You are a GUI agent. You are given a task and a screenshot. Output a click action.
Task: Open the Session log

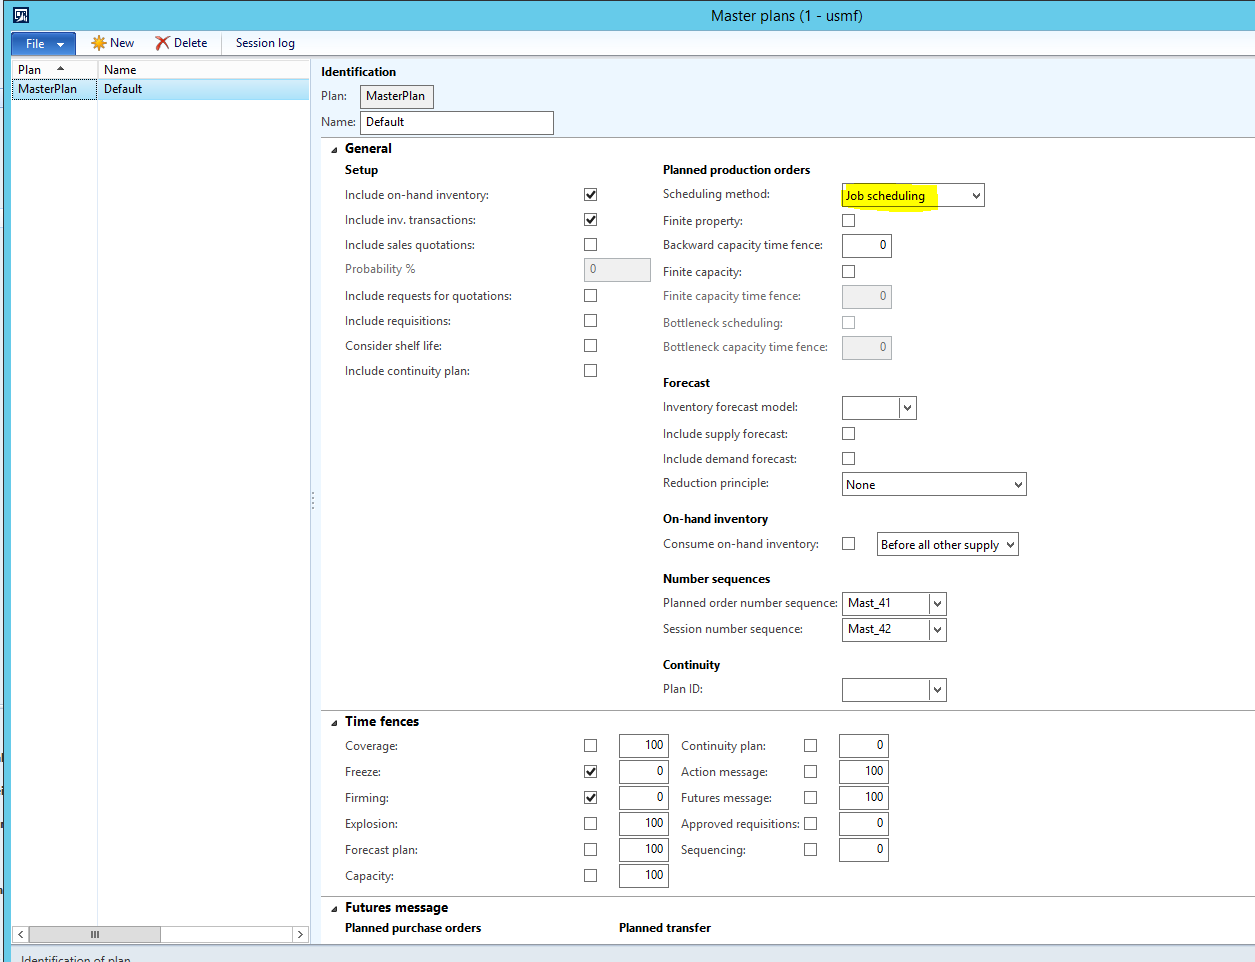263,43
